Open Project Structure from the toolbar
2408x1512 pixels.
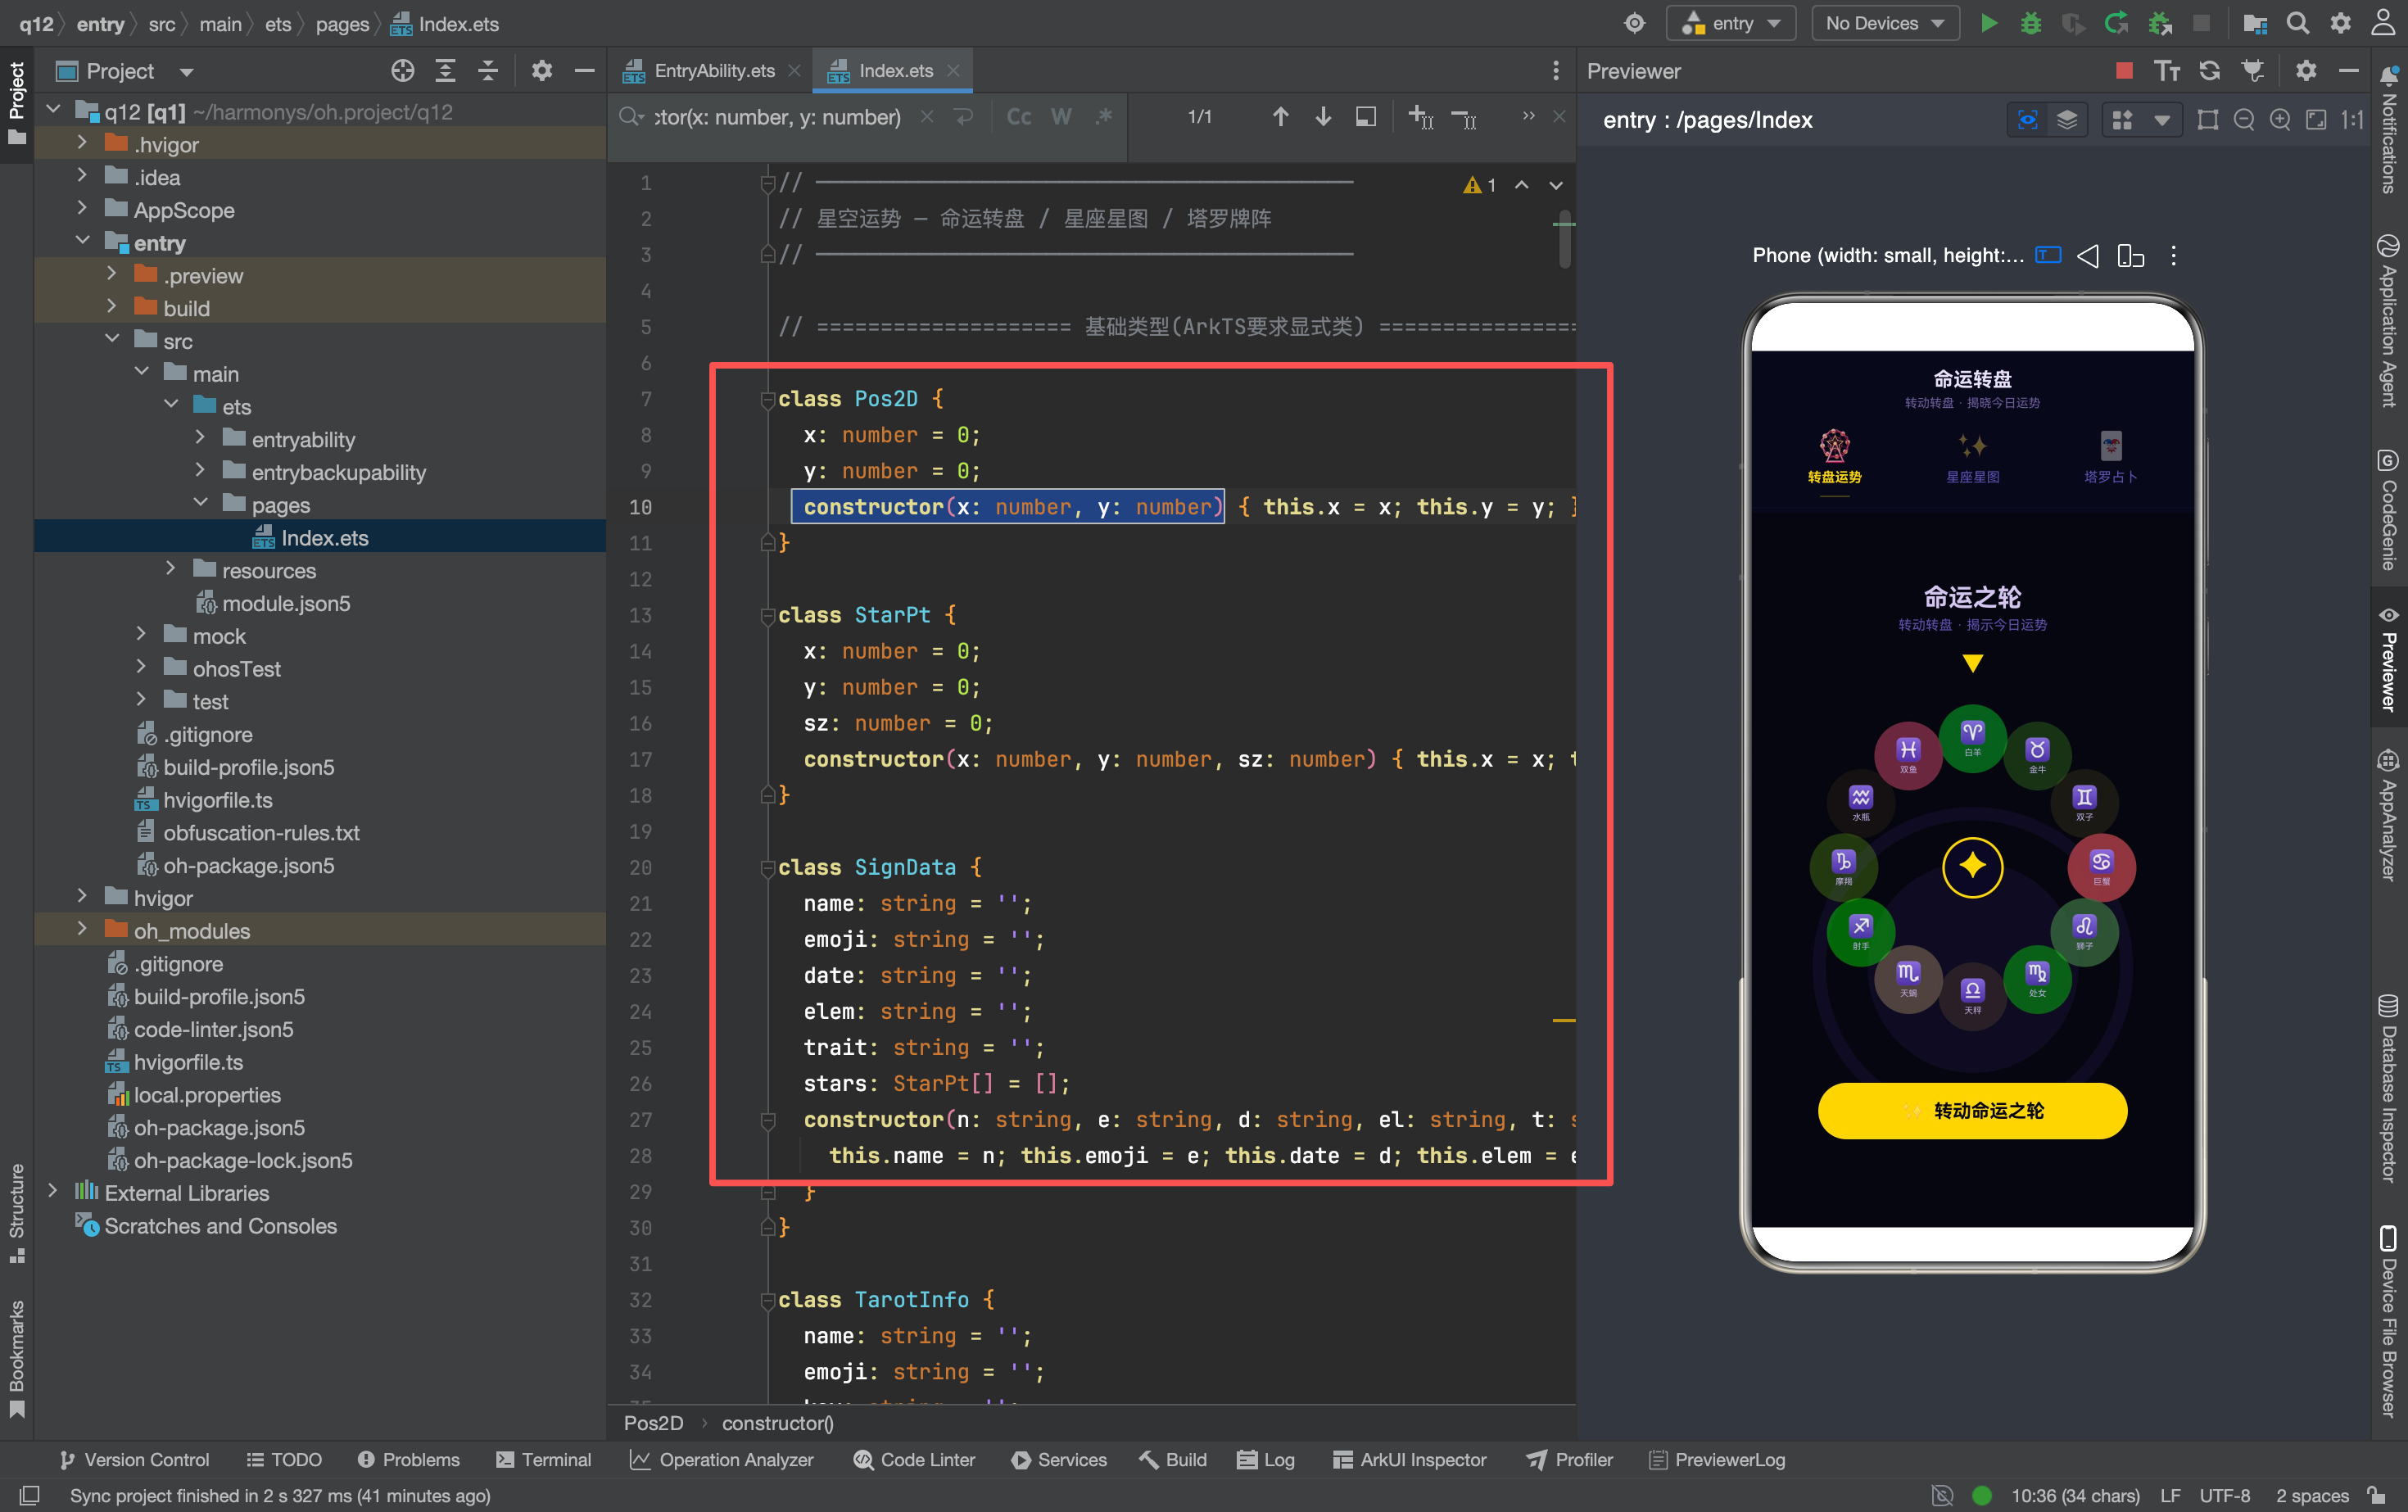click(x=2255, y=23)
